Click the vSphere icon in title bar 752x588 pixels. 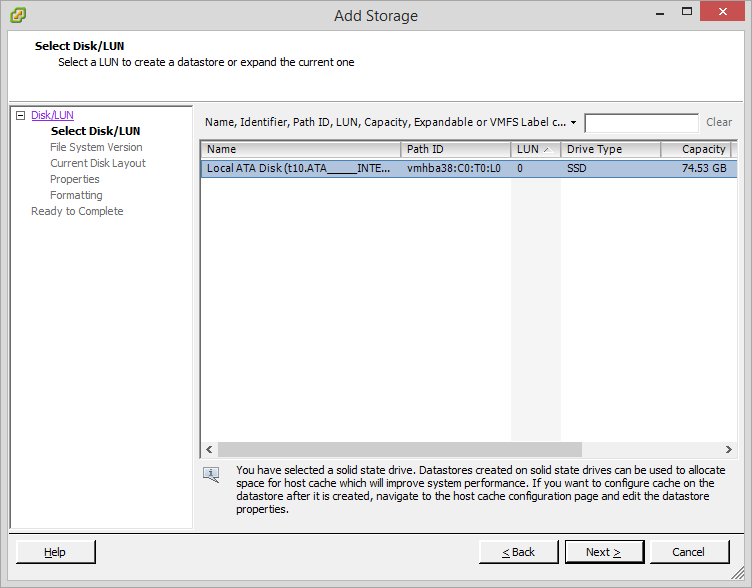click(x=19, y=15)
